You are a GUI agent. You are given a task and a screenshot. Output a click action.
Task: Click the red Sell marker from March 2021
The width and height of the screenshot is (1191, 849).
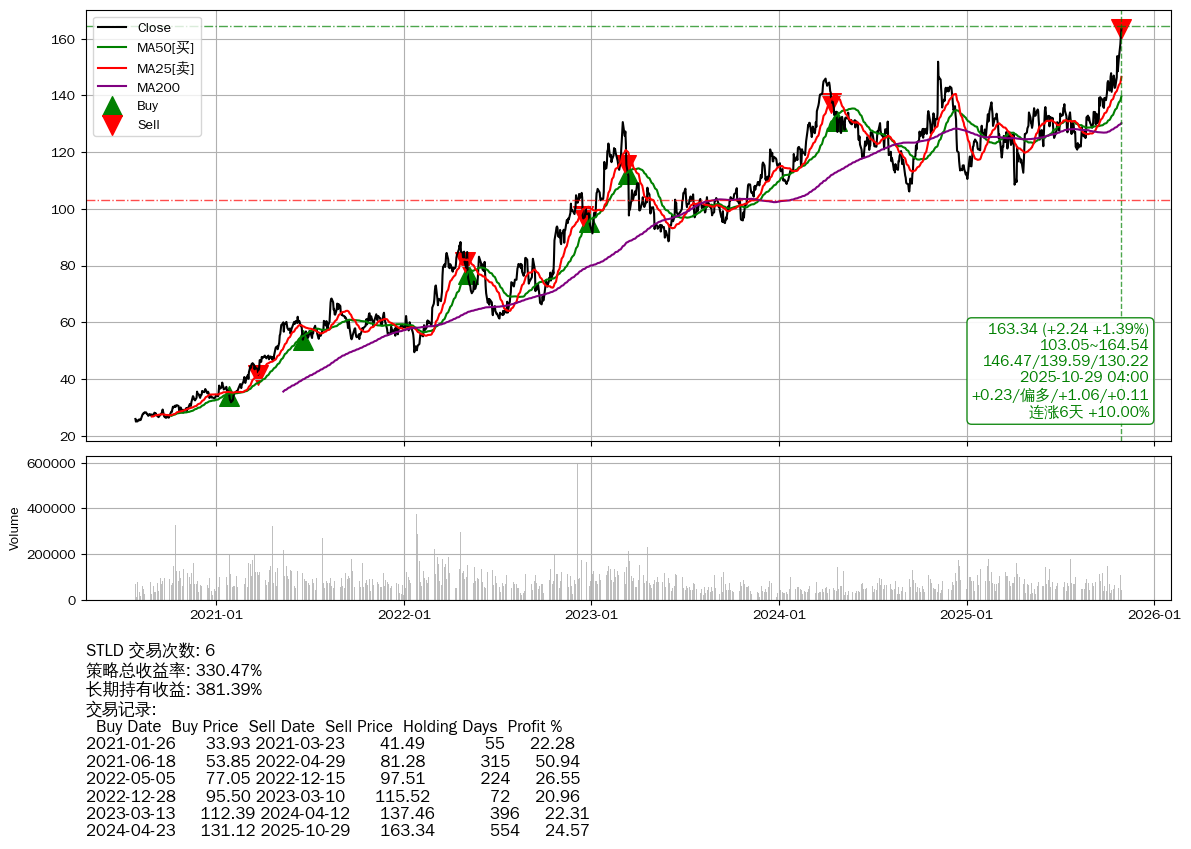click(258, 374)
